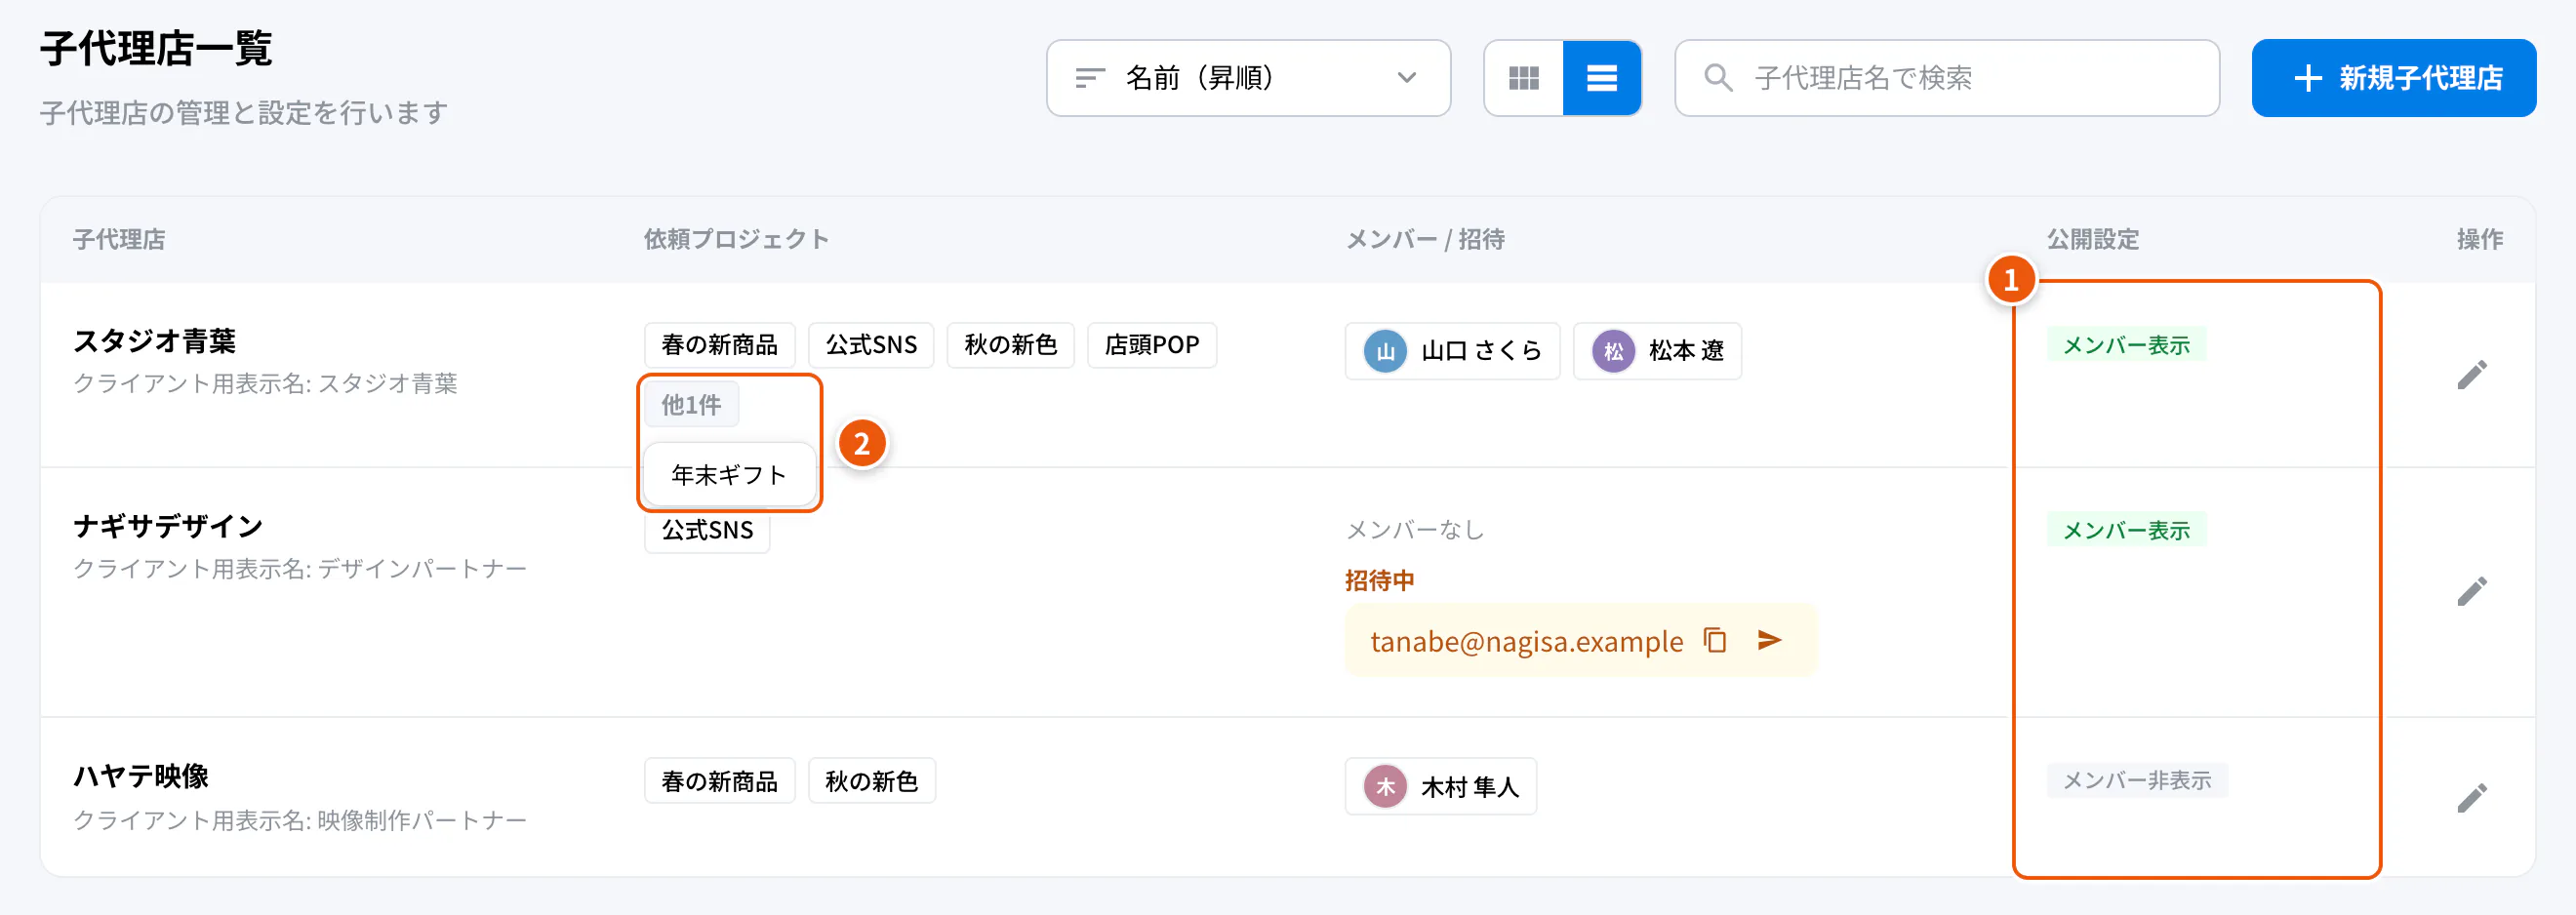The height and width of the screenshot is (915, 2576).
Task: Click the 子代理店名で検索 search field
Action: pyautogui.click(x=1947, y=78)
